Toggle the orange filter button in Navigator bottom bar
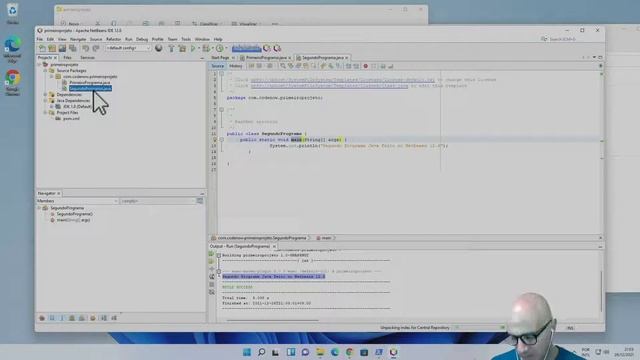 pos(93,318)
